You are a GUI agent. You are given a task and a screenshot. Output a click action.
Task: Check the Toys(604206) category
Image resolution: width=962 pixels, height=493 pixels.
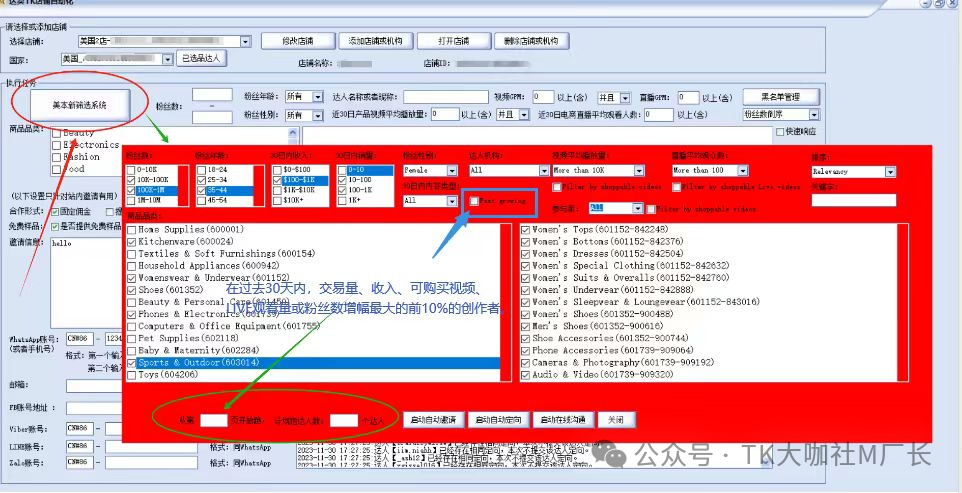tap(133, 374)
